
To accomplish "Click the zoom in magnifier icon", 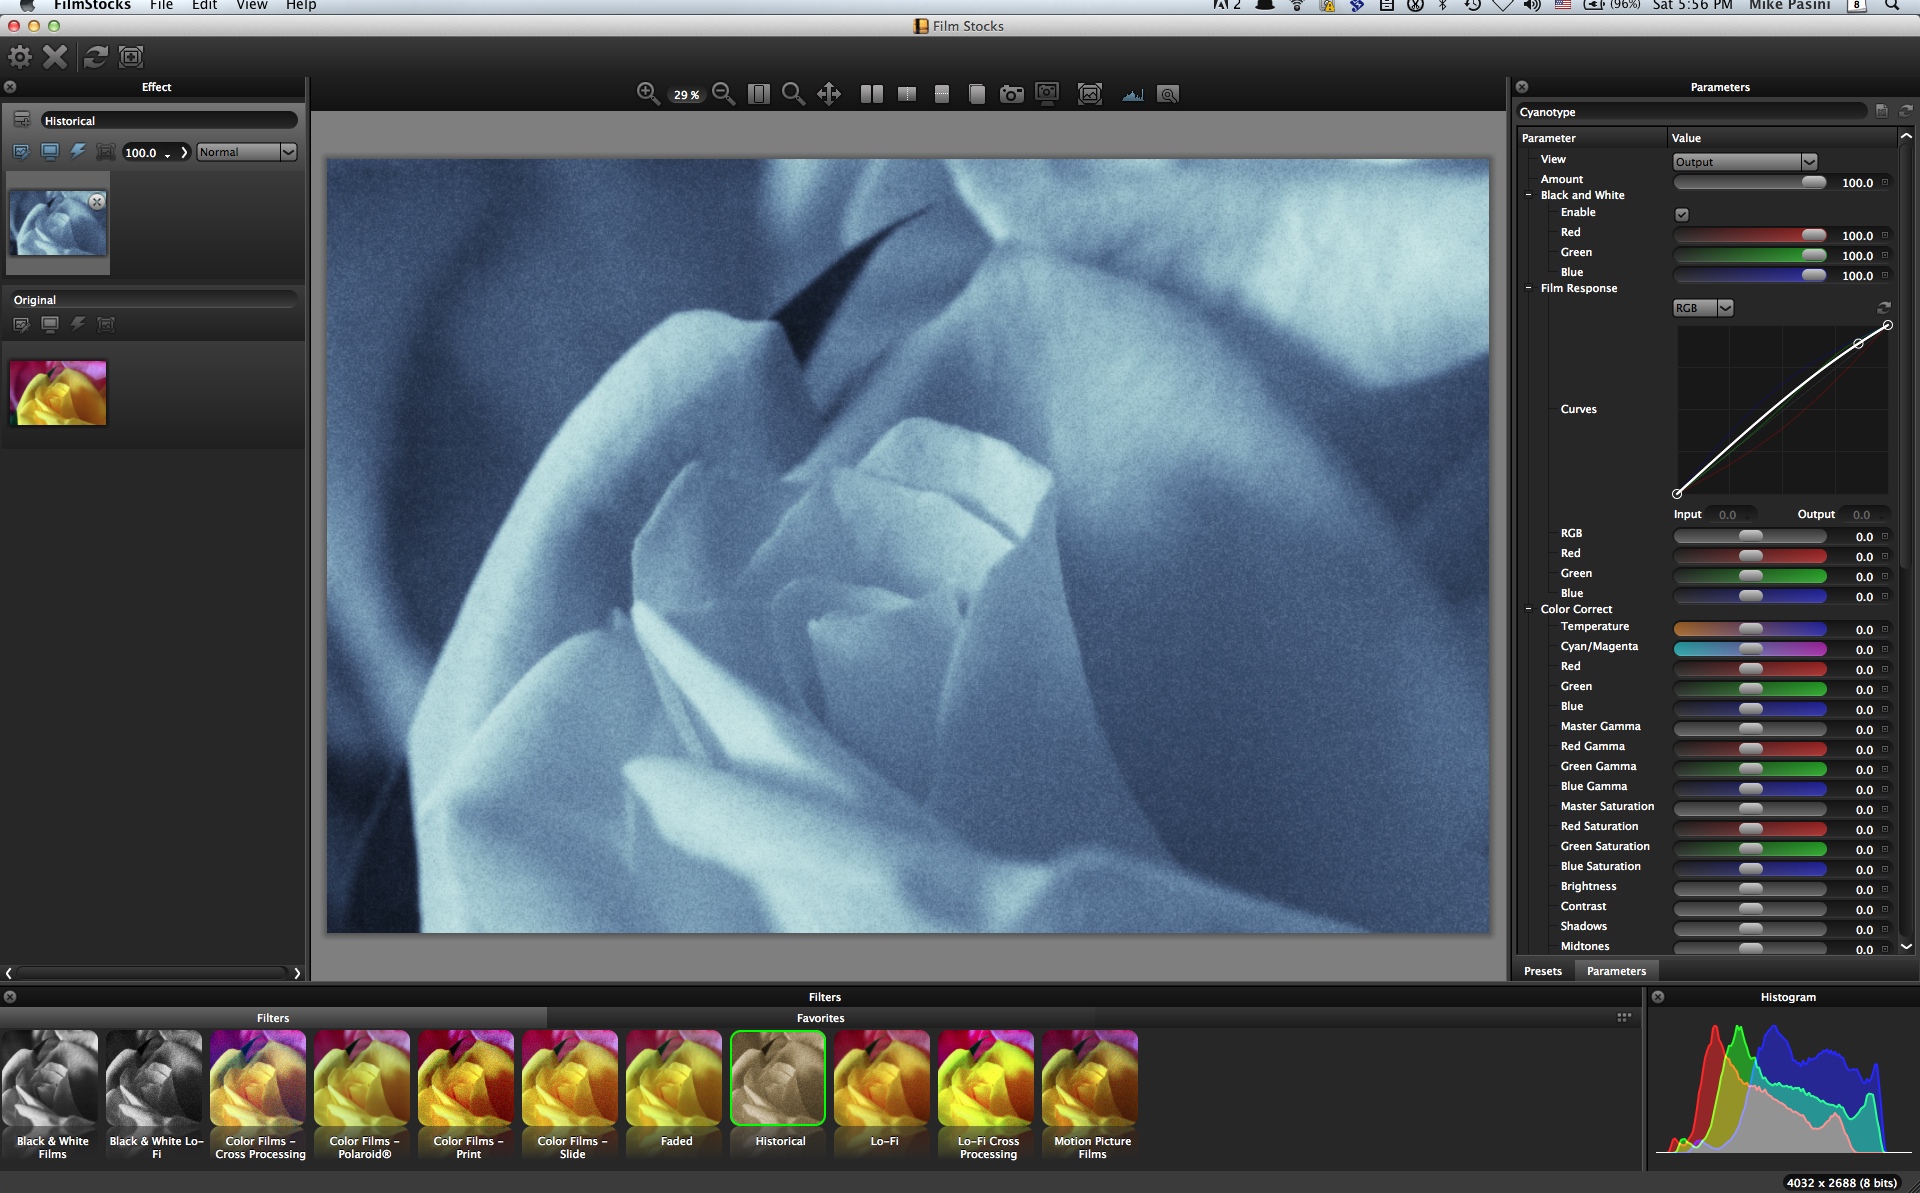I will (x=647, y=94).
